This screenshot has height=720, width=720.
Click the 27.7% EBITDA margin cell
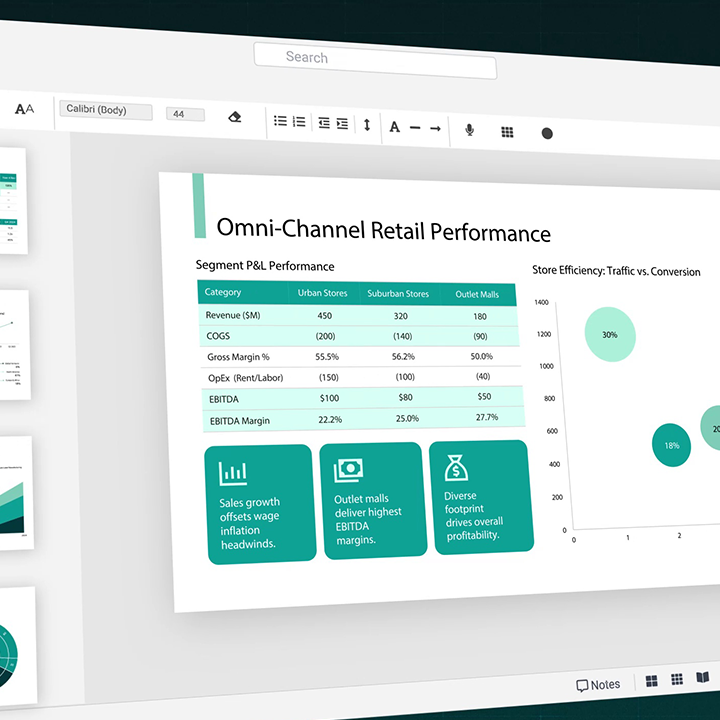tap(487, 417)
